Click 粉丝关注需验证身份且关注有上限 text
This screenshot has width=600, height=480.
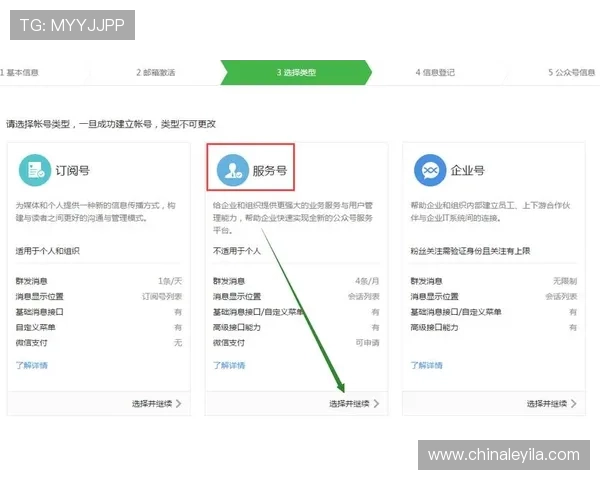coord(470,251)
